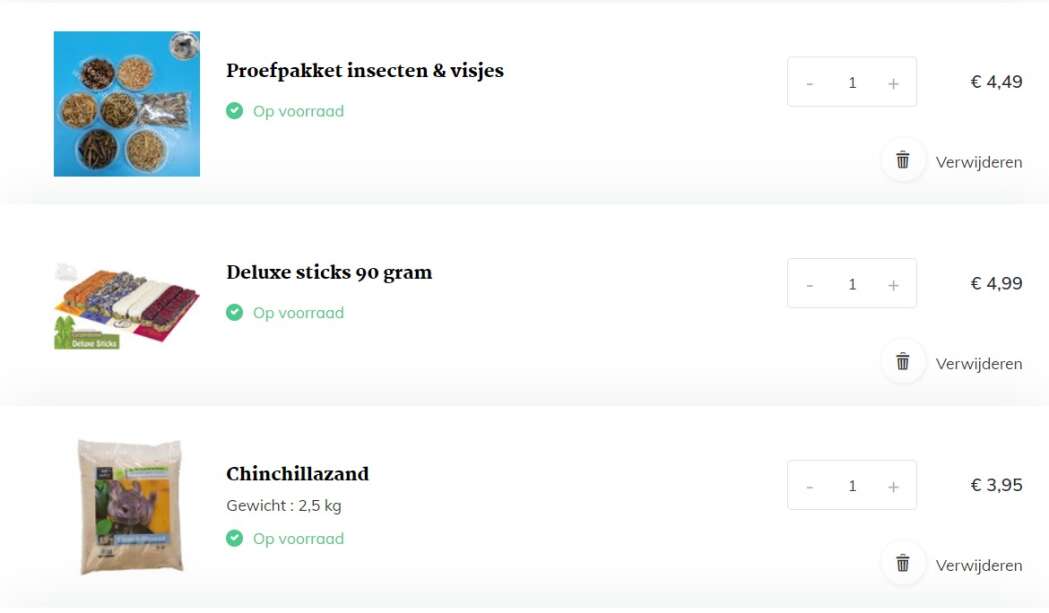Decrease quantity of Chinchillazand

point(809,486)
